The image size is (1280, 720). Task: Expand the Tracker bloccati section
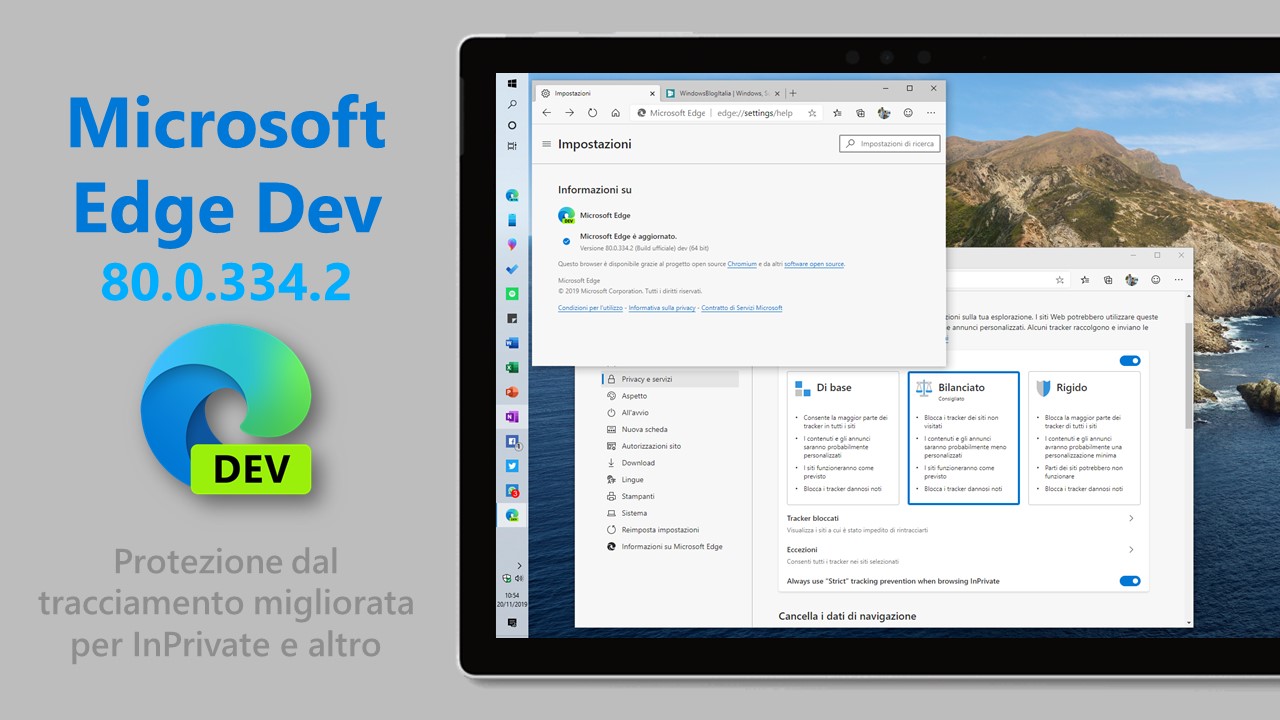click(x=1131, y=518)
